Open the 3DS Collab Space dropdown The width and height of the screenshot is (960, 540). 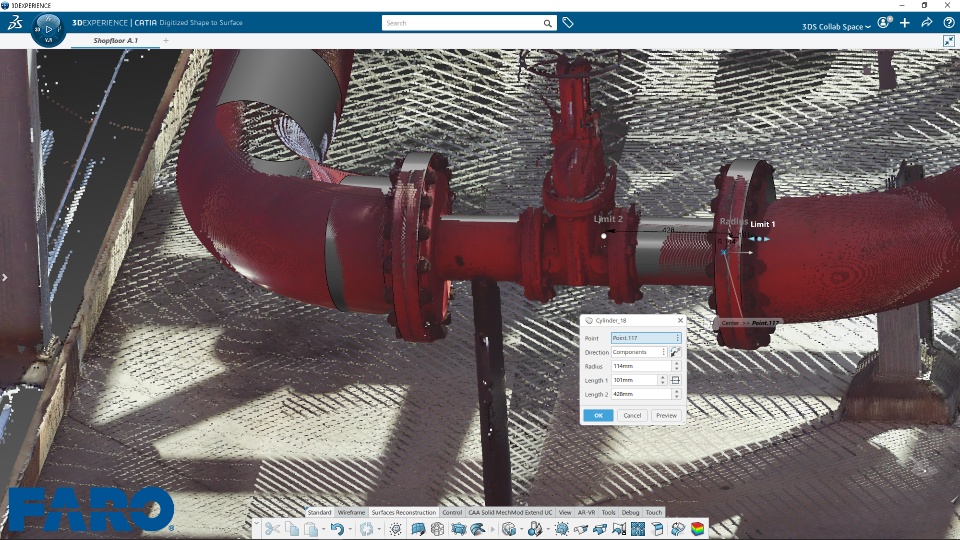click(836, 26)
